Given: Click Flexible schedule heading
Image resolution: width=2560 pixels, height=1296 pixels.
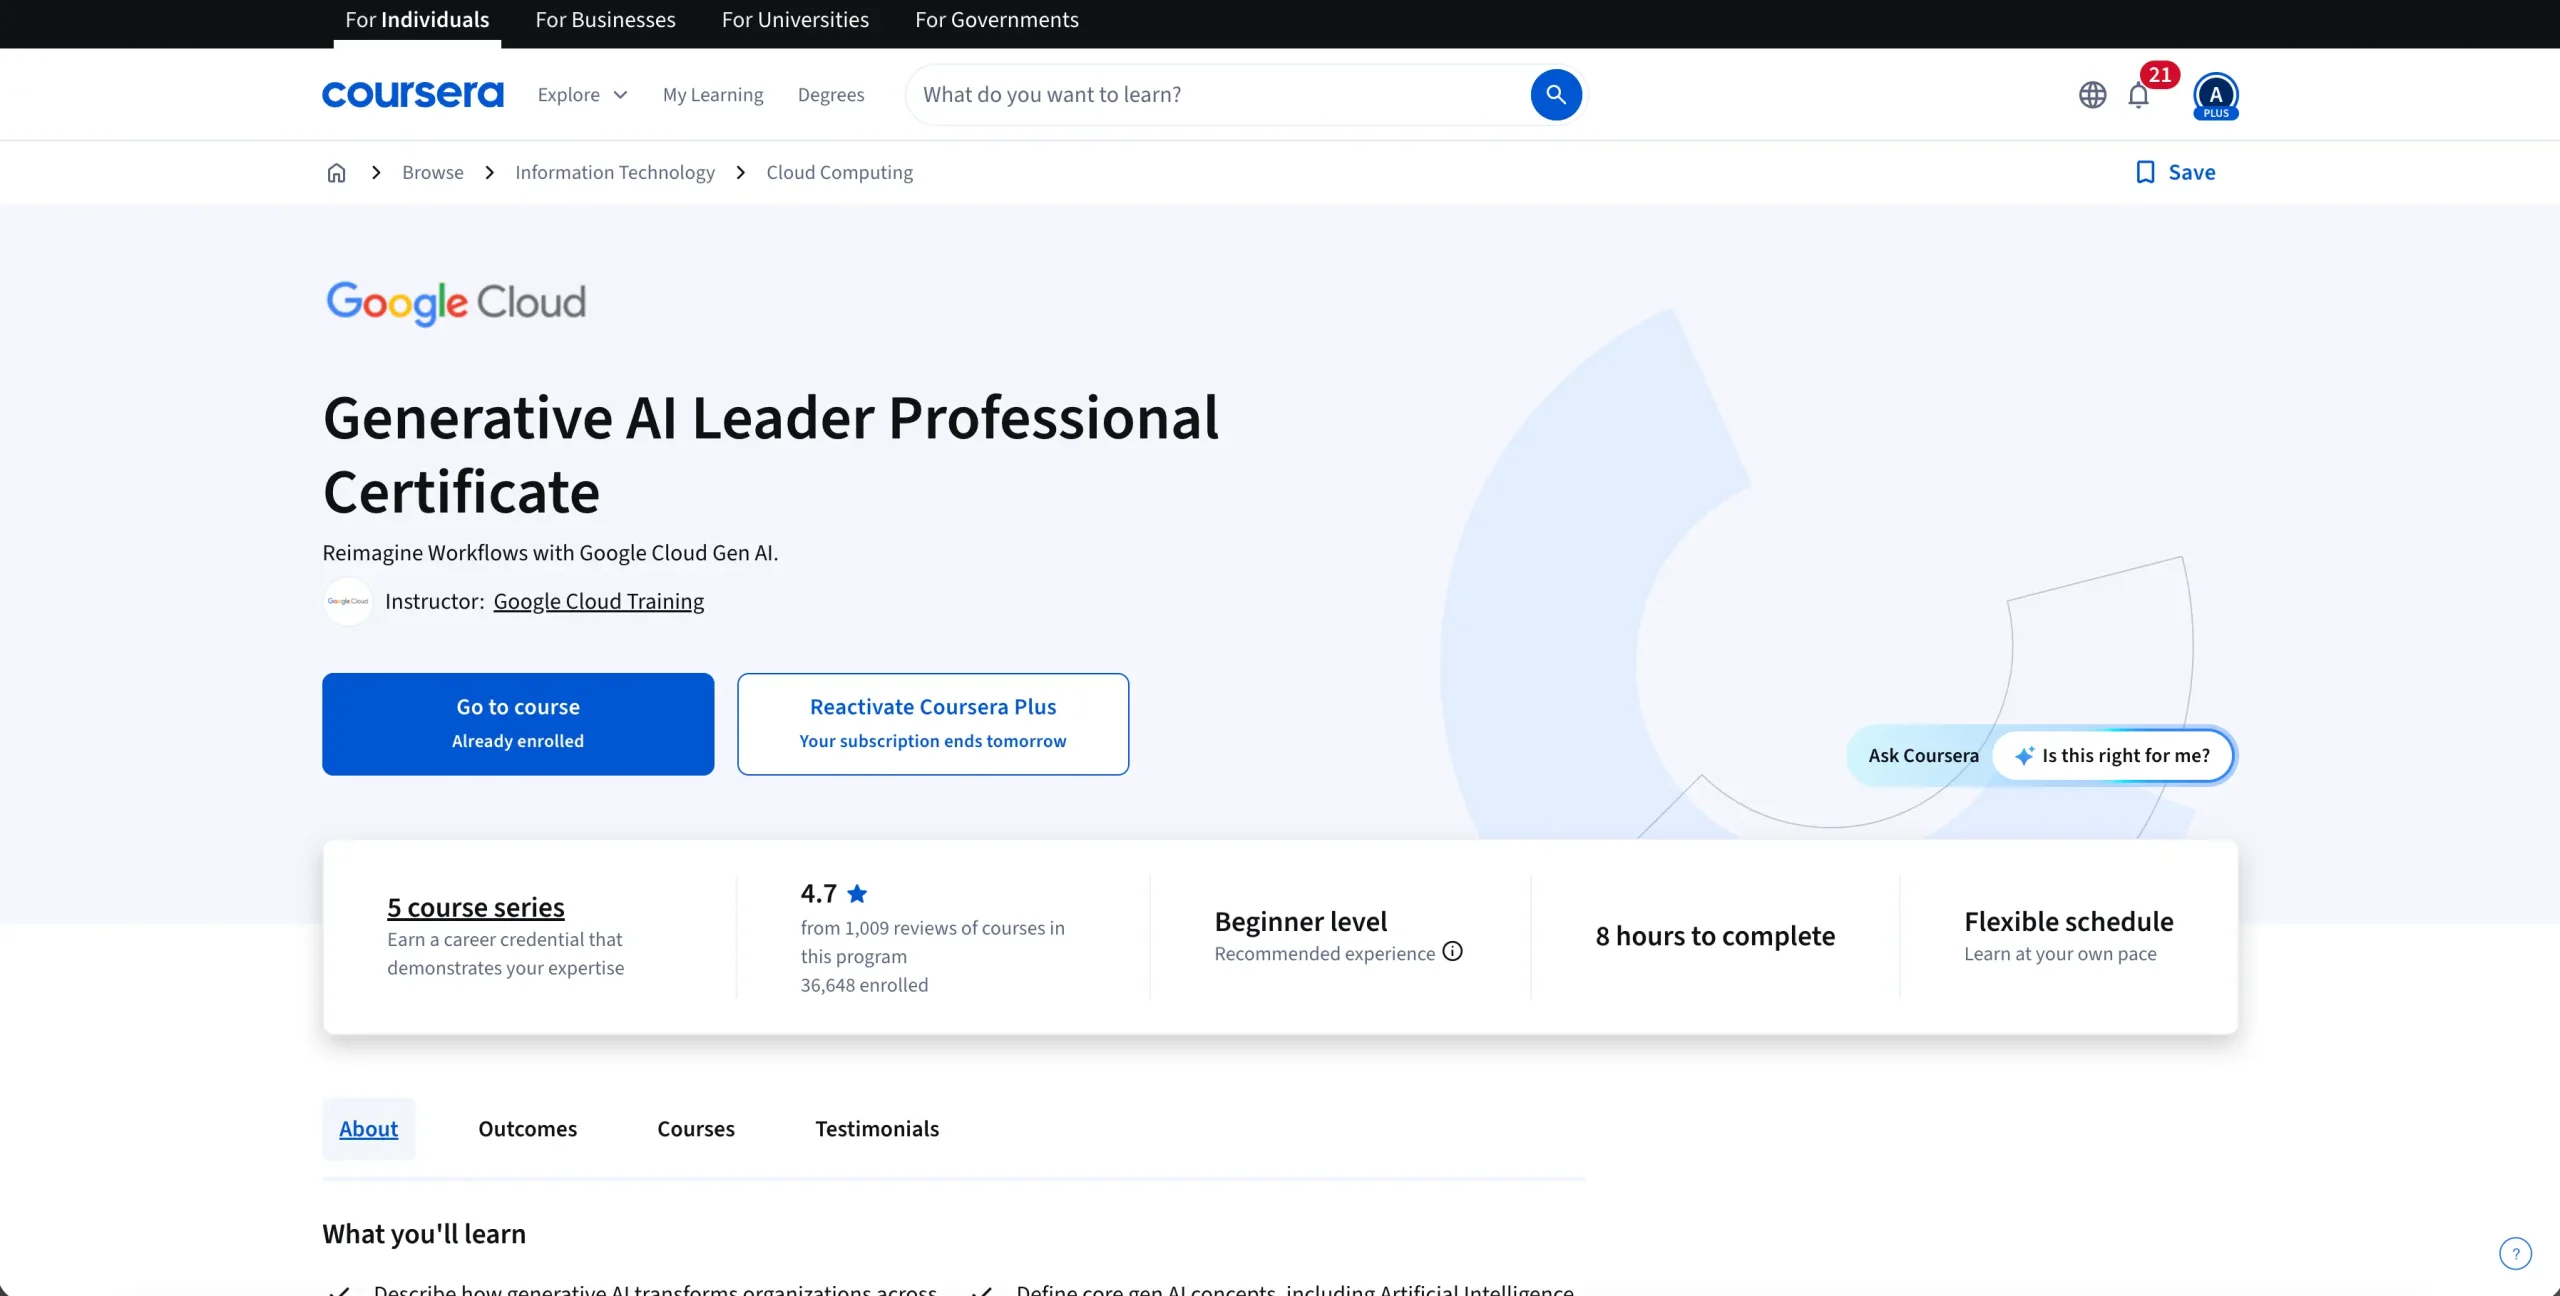Looking at the screenshot, I should (x=2068, y=921).
